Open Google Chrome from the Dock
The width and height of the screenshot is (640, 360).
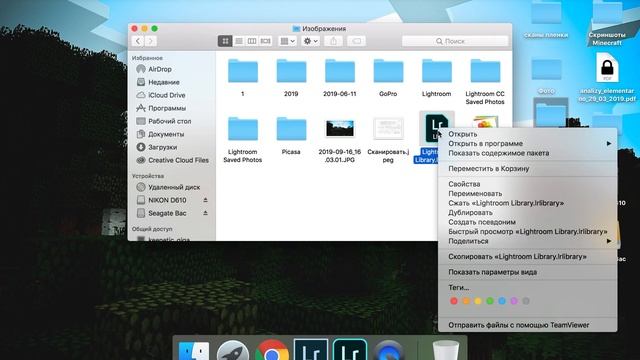tap(271, 351)
